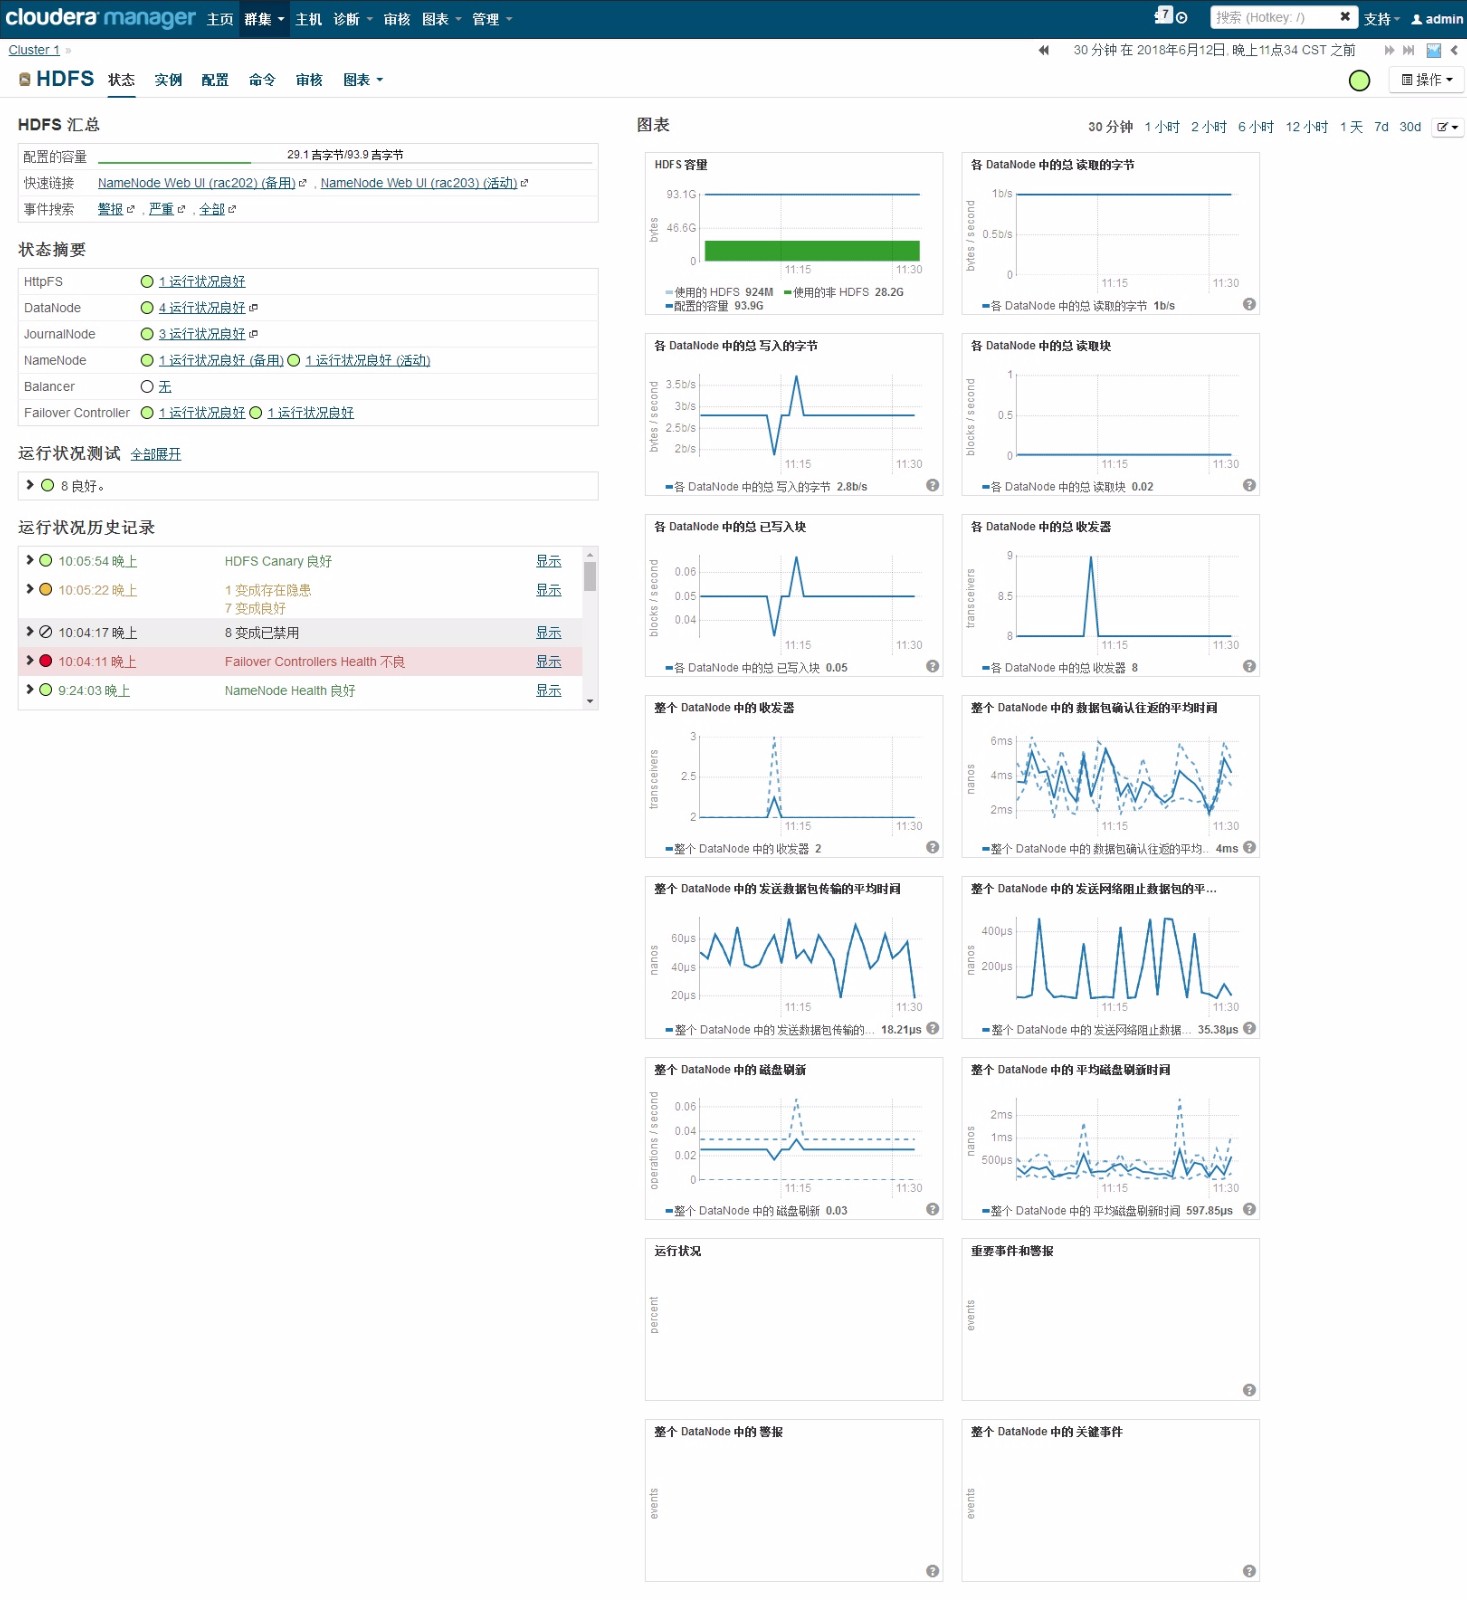Expand the 10:04:17 变成已禁用 entry
The image size is (1467, 1600).
click(x=29, y=631)
